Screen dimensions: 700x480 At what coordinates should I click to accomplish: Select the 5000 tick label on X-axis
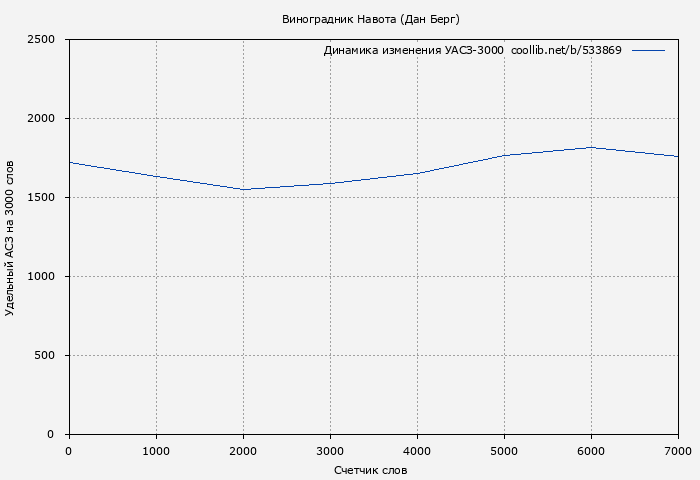click(504, 451)
